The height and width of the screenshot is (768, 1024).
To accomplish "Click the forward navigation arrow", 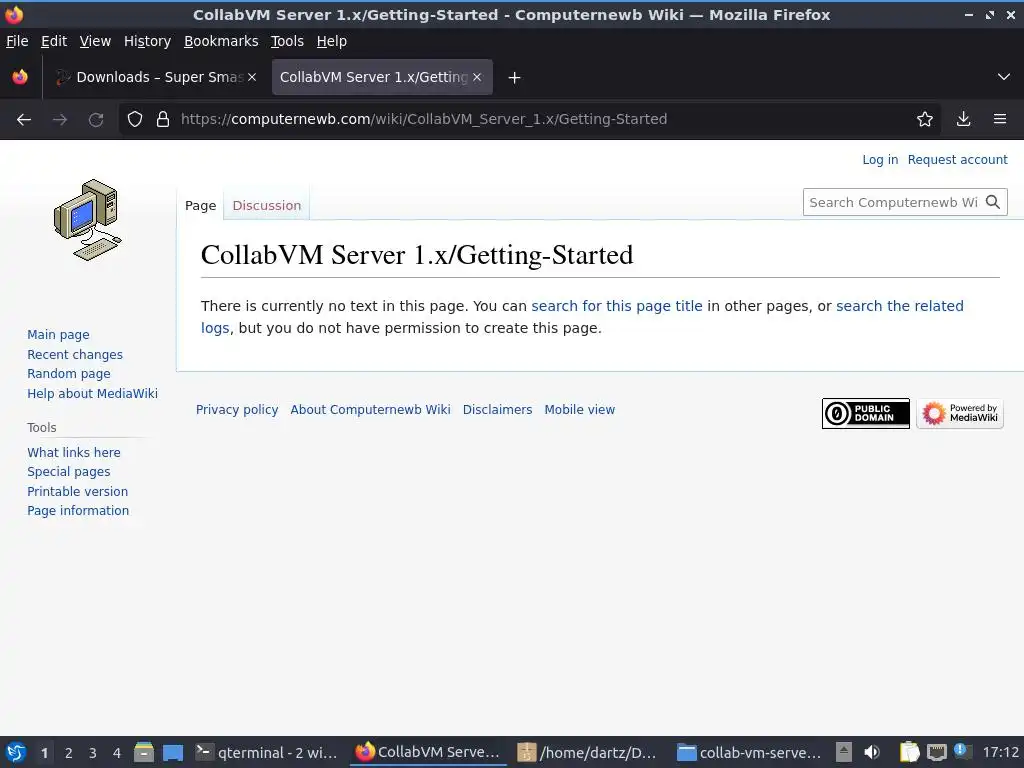I will pyautogui.click(x=59, y=119).
